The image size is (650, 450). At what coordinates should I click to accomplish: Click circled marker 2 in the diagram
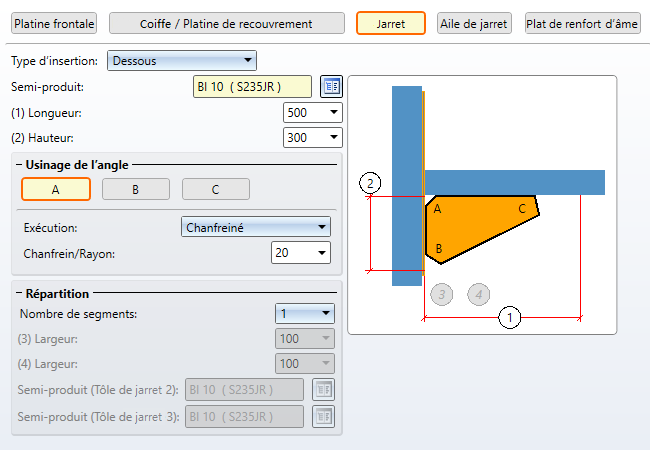coord(370,183)
